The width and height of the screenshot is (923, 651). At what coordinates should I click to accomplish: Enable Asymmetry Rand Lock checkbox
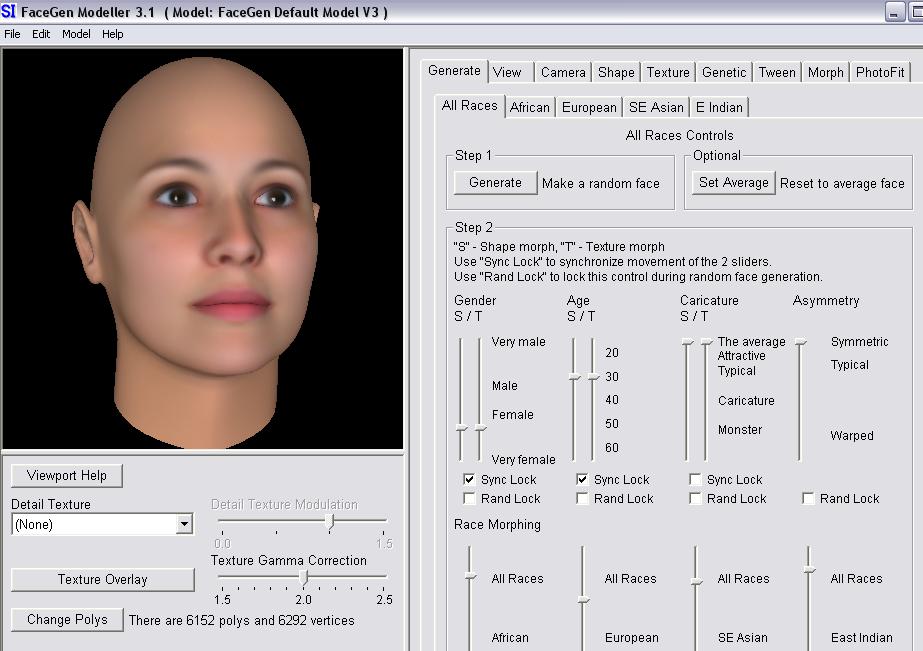coord(808,499)
